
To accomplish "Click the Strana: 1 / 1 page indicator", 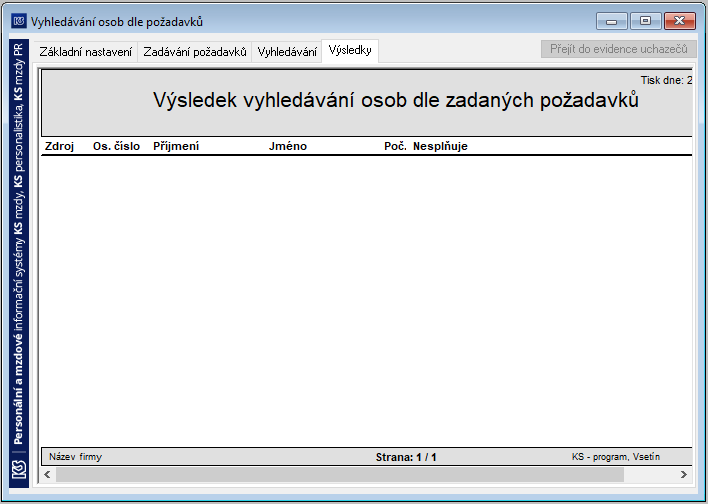I will [406, 457].
